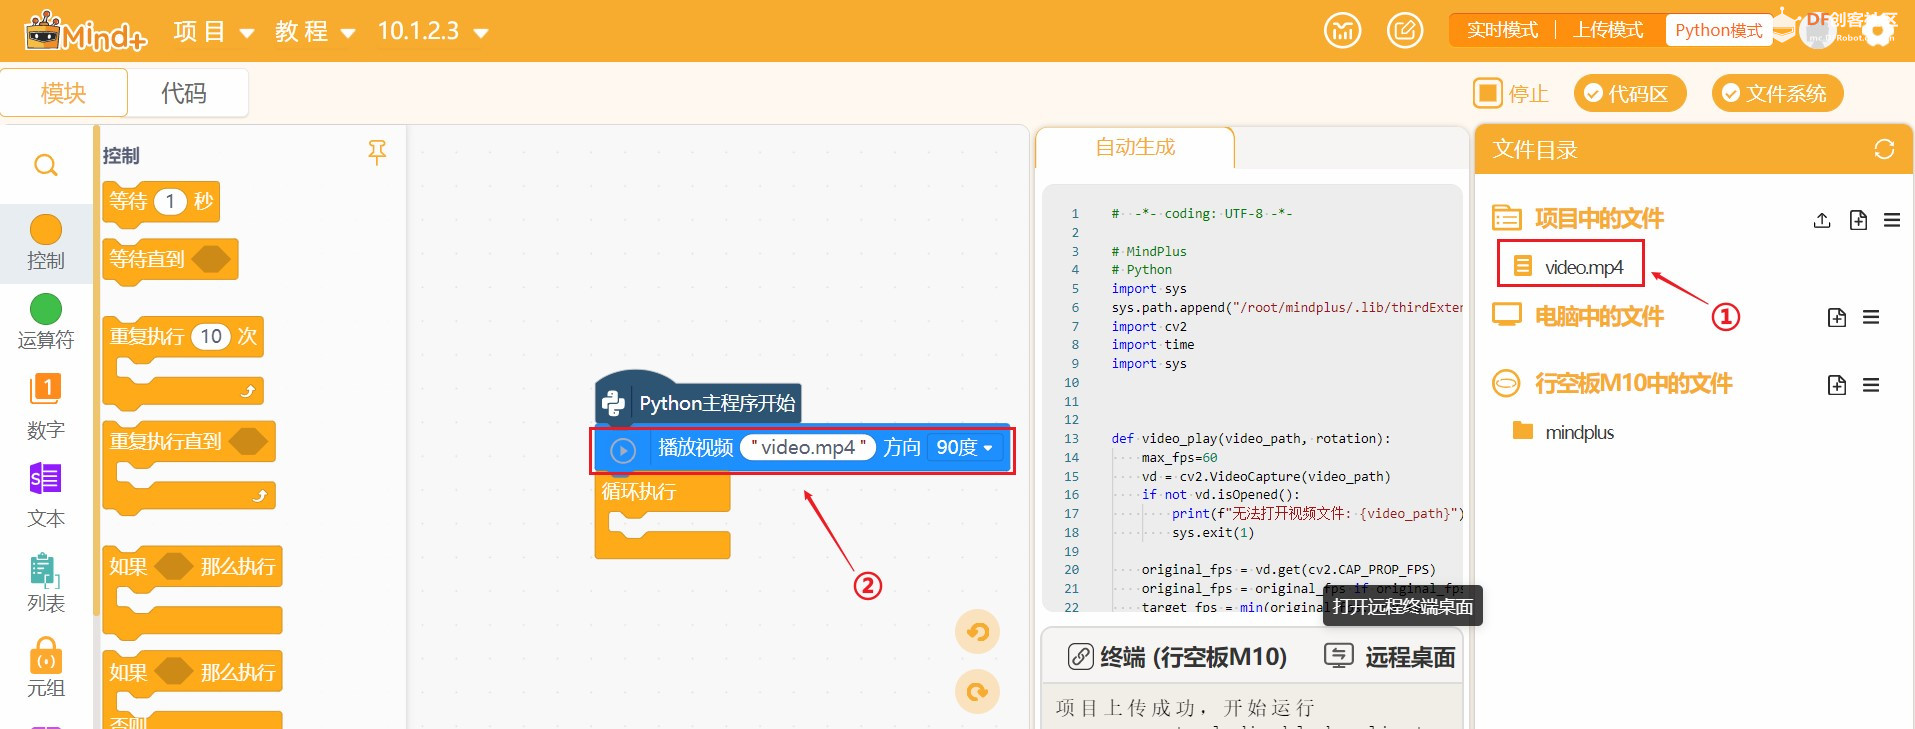The height and width of the screenshot is (729, 1915).
Task: Click upload icon beside project files
Action: pos(1822,220)
